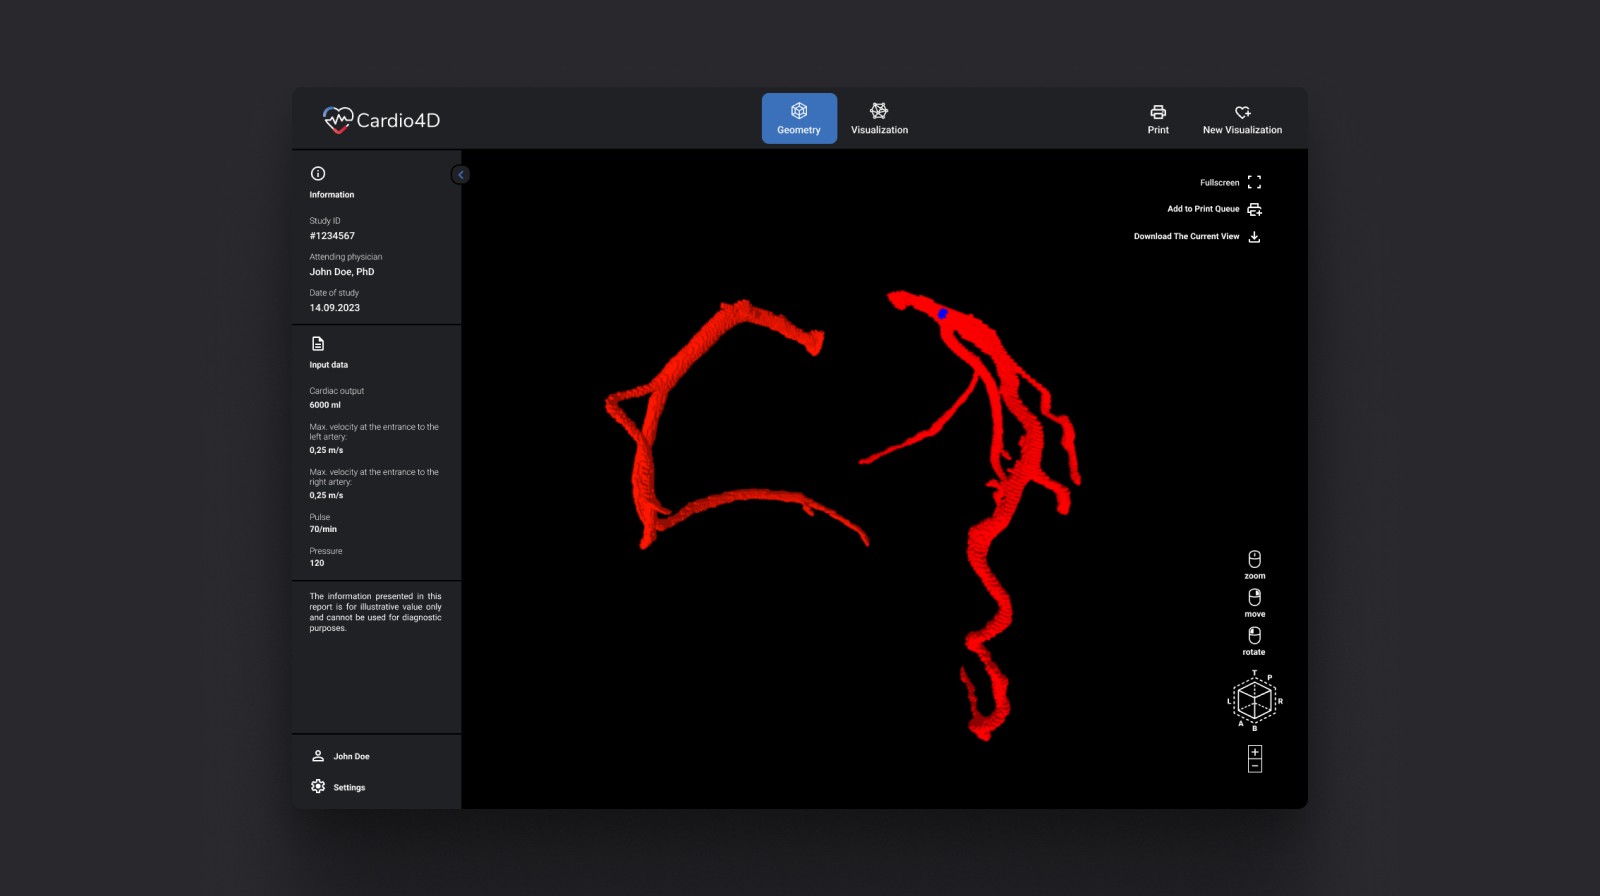The height and width of the screenshot is (896, 1600).
Task: Click the Information panel icon
Action: tap(318, 173)
